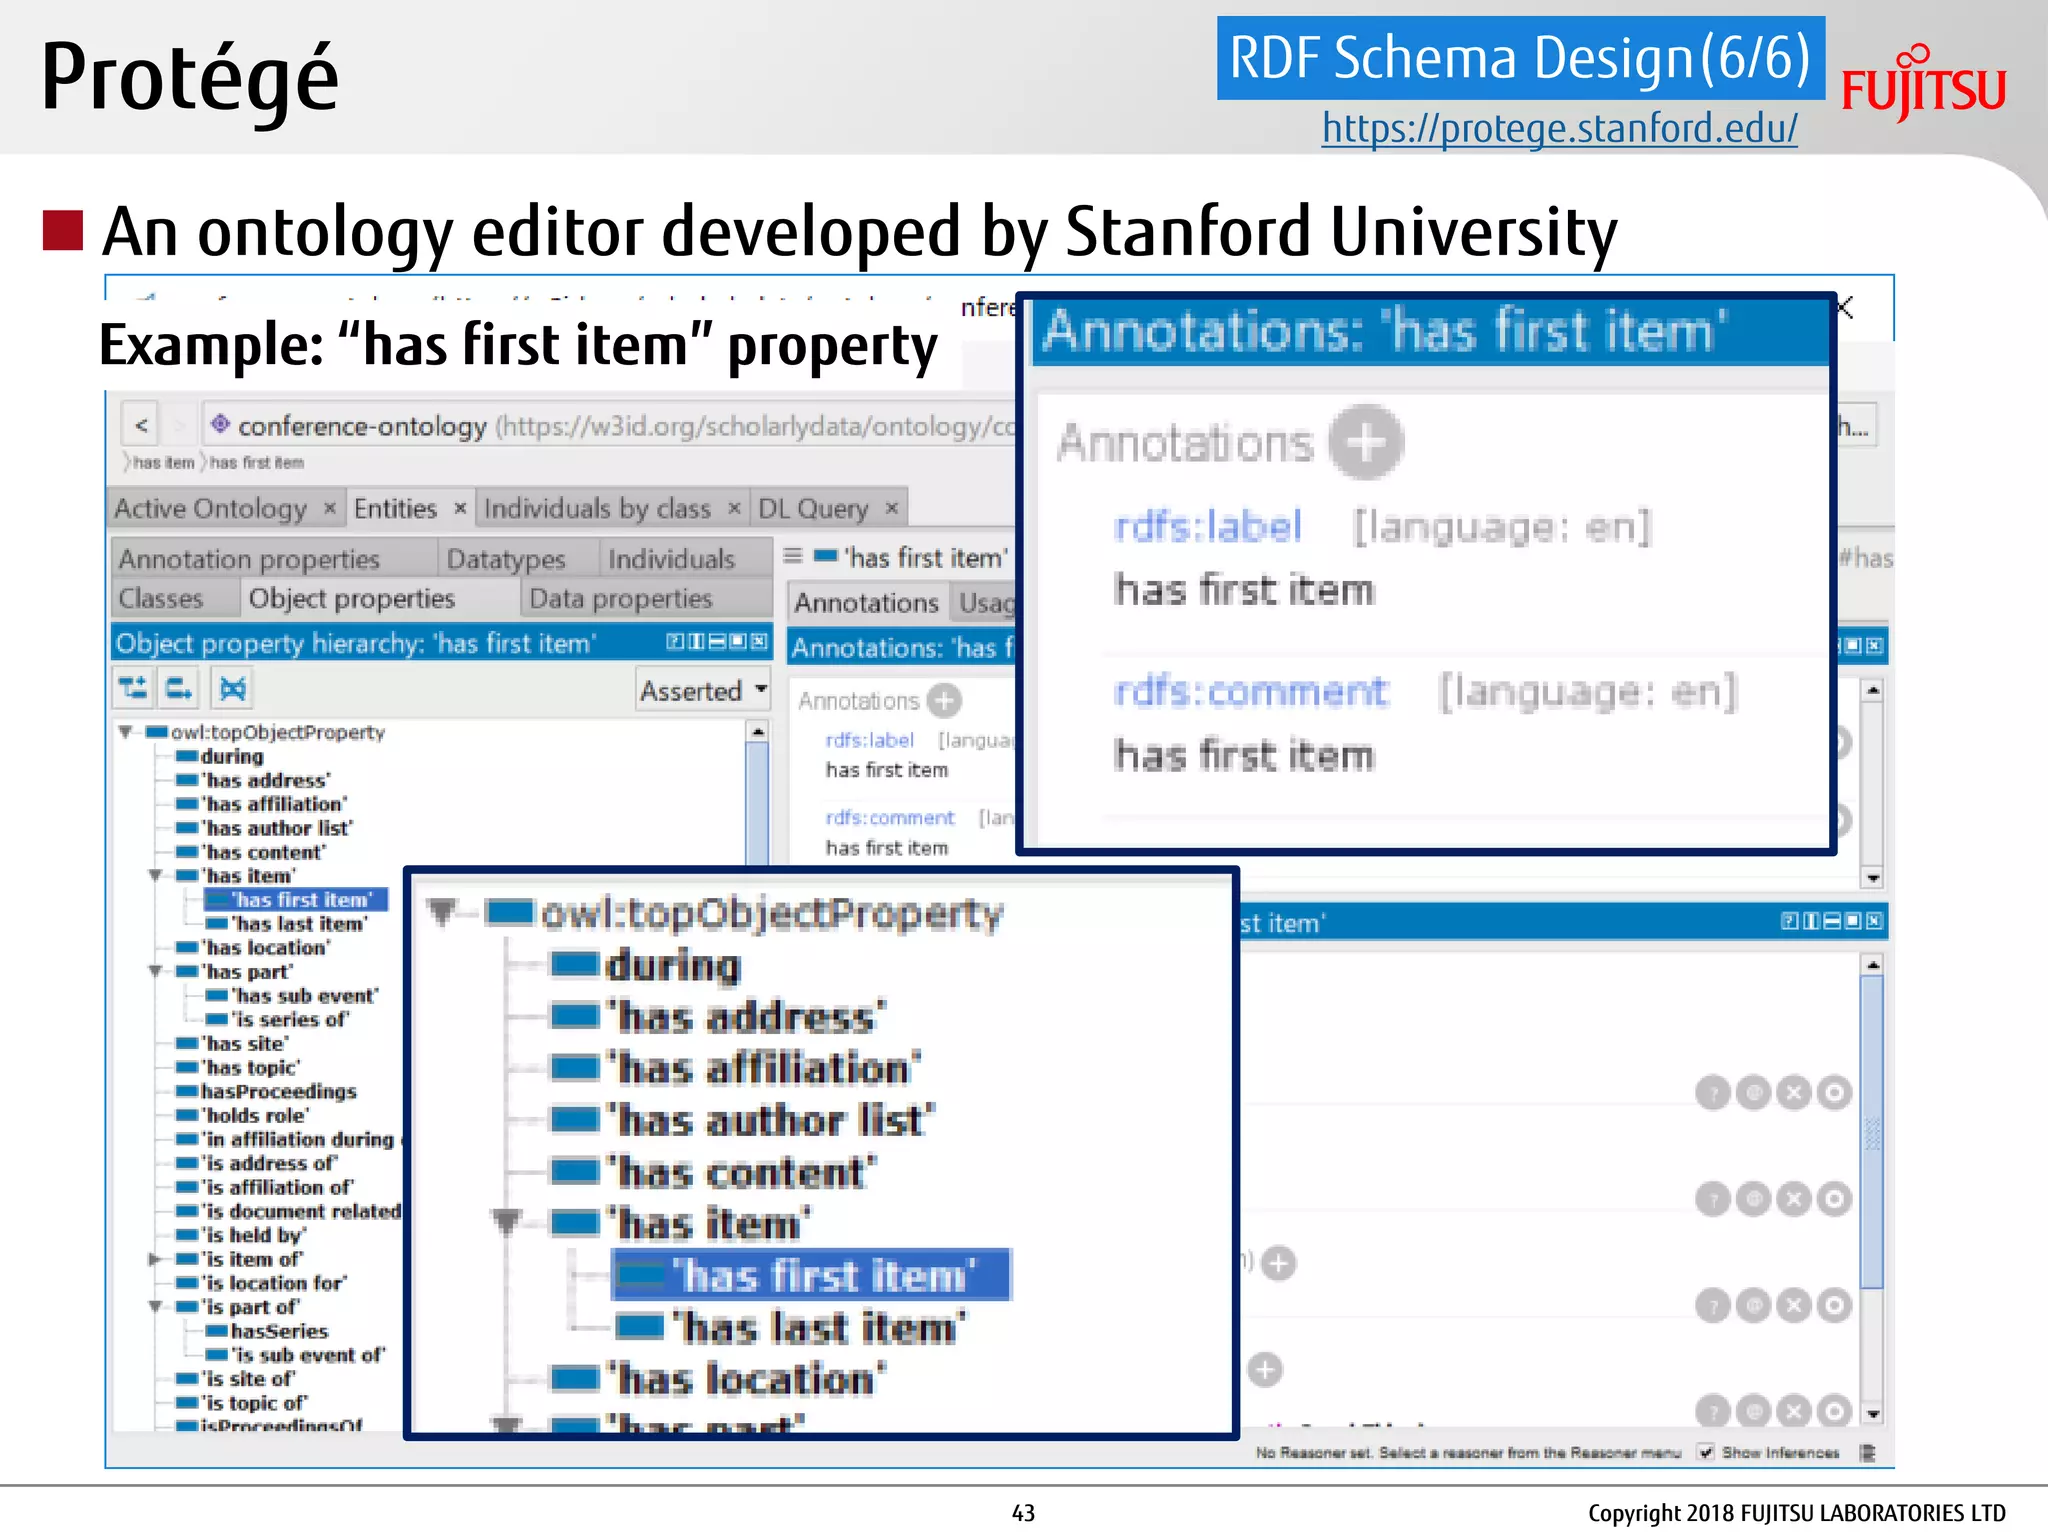Close the 'st item' panel view
Screen dimensions: 2048x1536
point(1873,921)
